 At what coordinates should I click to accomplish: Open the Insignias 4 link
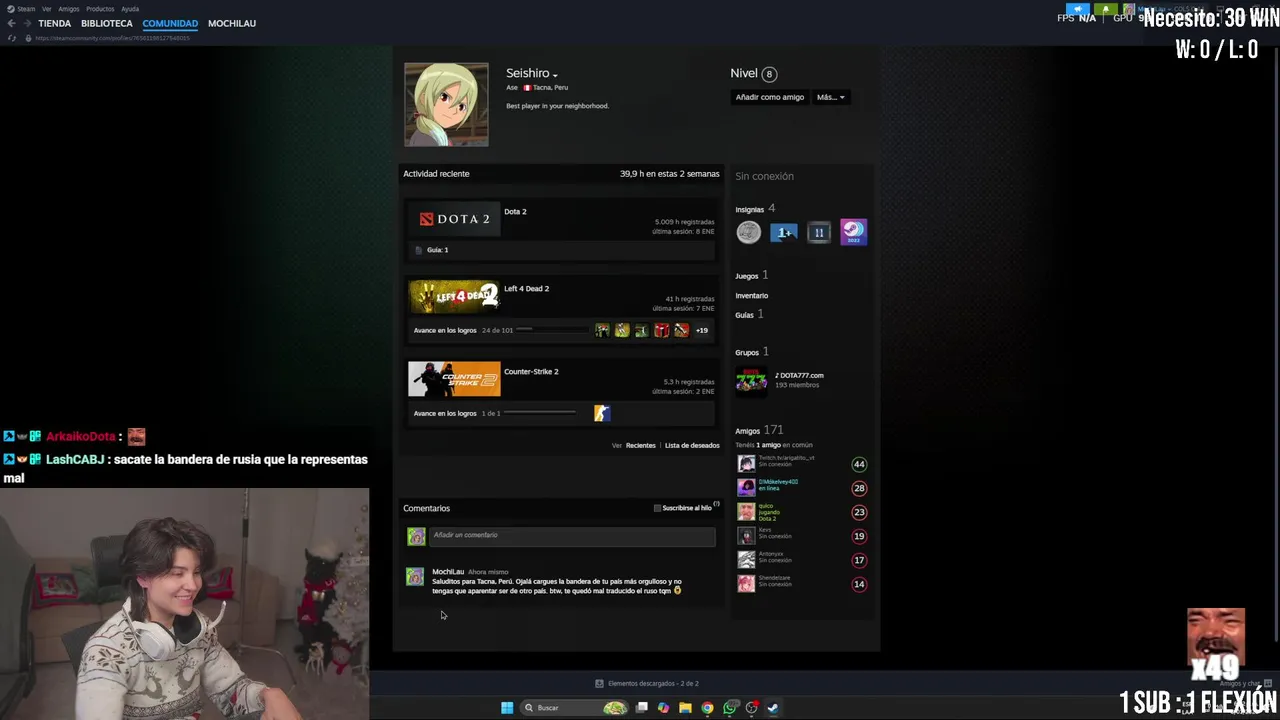click(755, 209)
